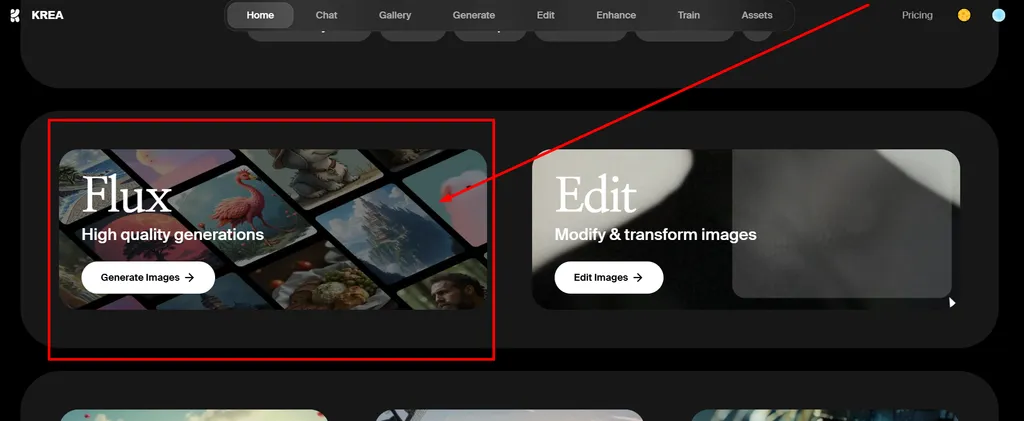Open the Pricing link

click(917, 15)
